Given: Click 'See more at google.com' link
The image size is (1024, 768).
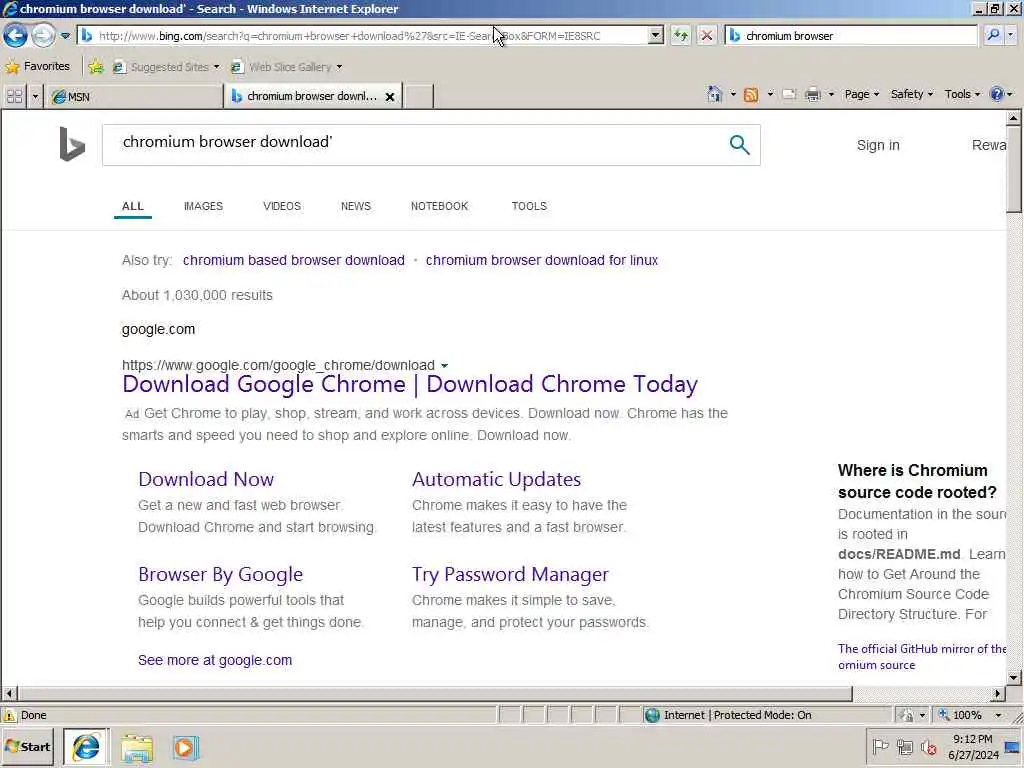Looking at the screenshot, I should click(215, 660).
